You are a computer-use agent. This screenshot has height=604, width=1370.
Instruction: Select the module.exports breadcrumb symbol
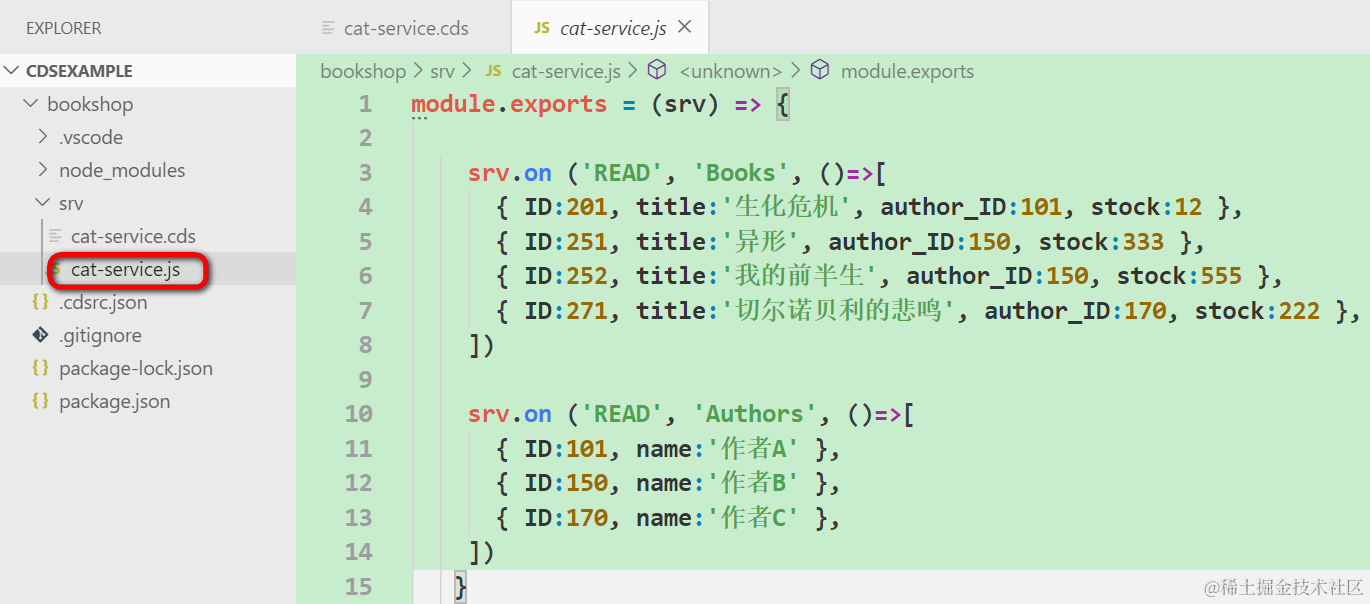coord(907,71)
